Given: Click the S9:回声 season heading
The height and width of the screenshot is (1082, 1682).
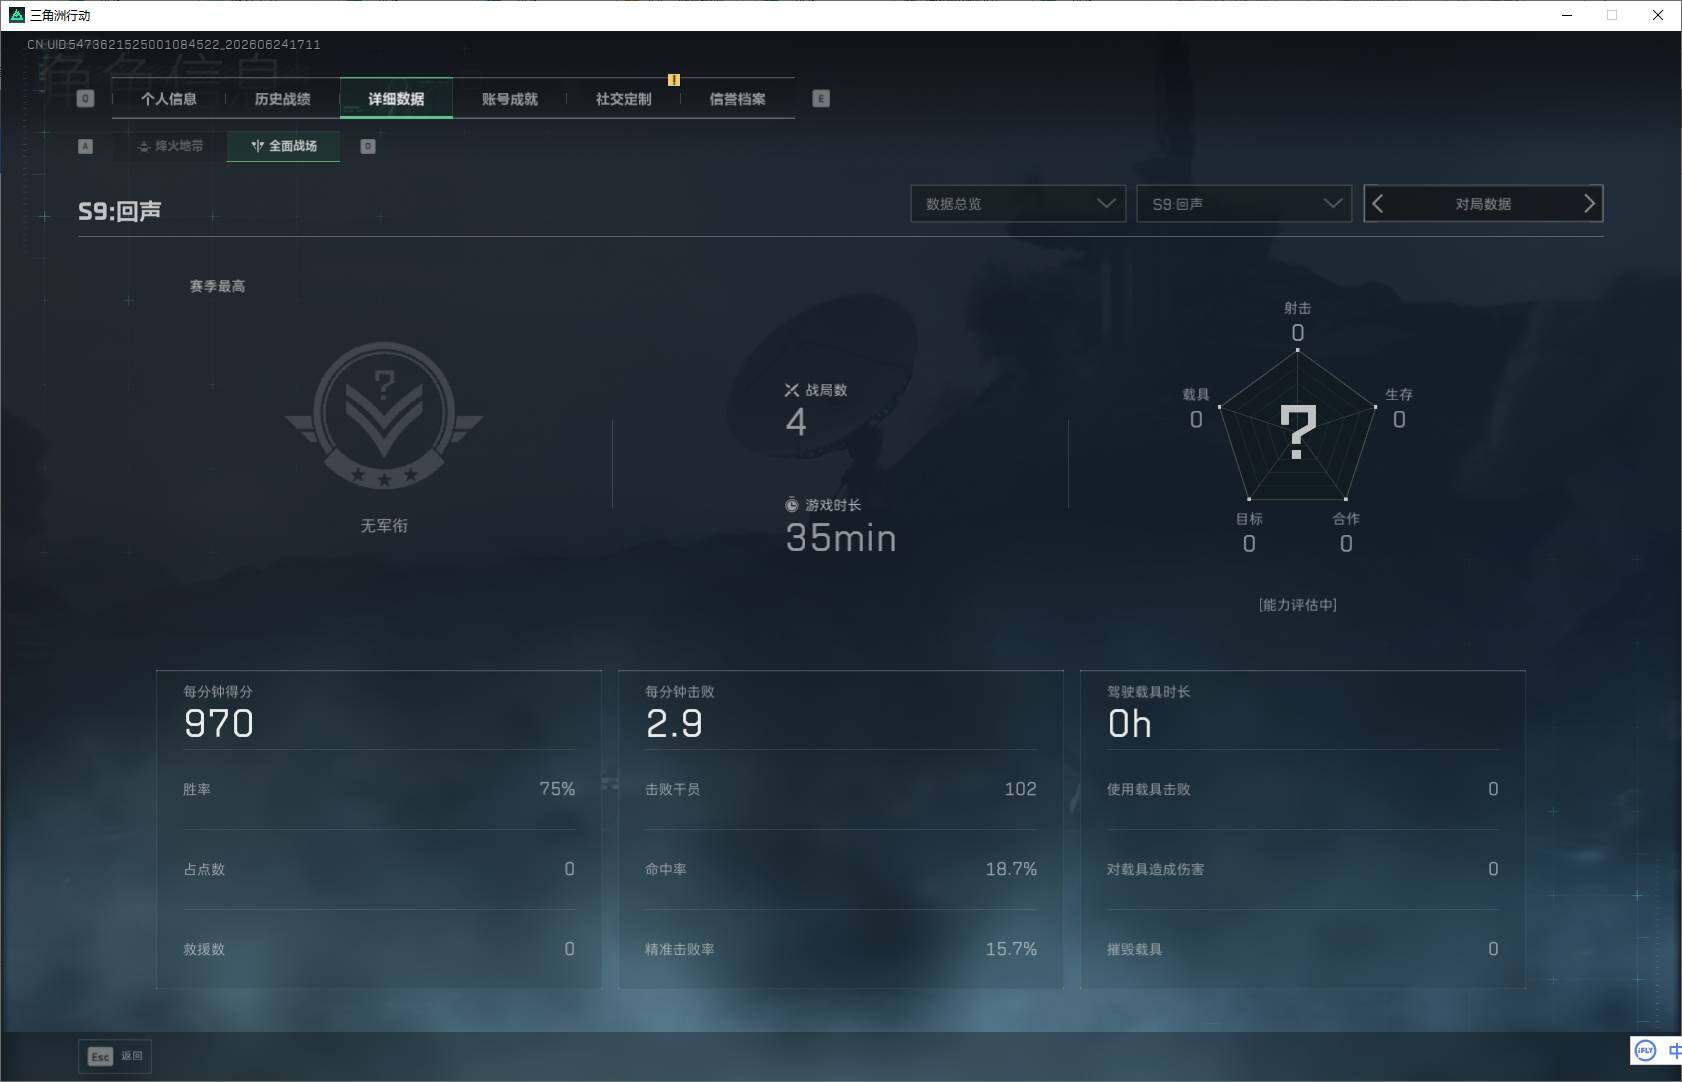Looking at the screenshot, I should pyautogui.click(x=120, y=211).
